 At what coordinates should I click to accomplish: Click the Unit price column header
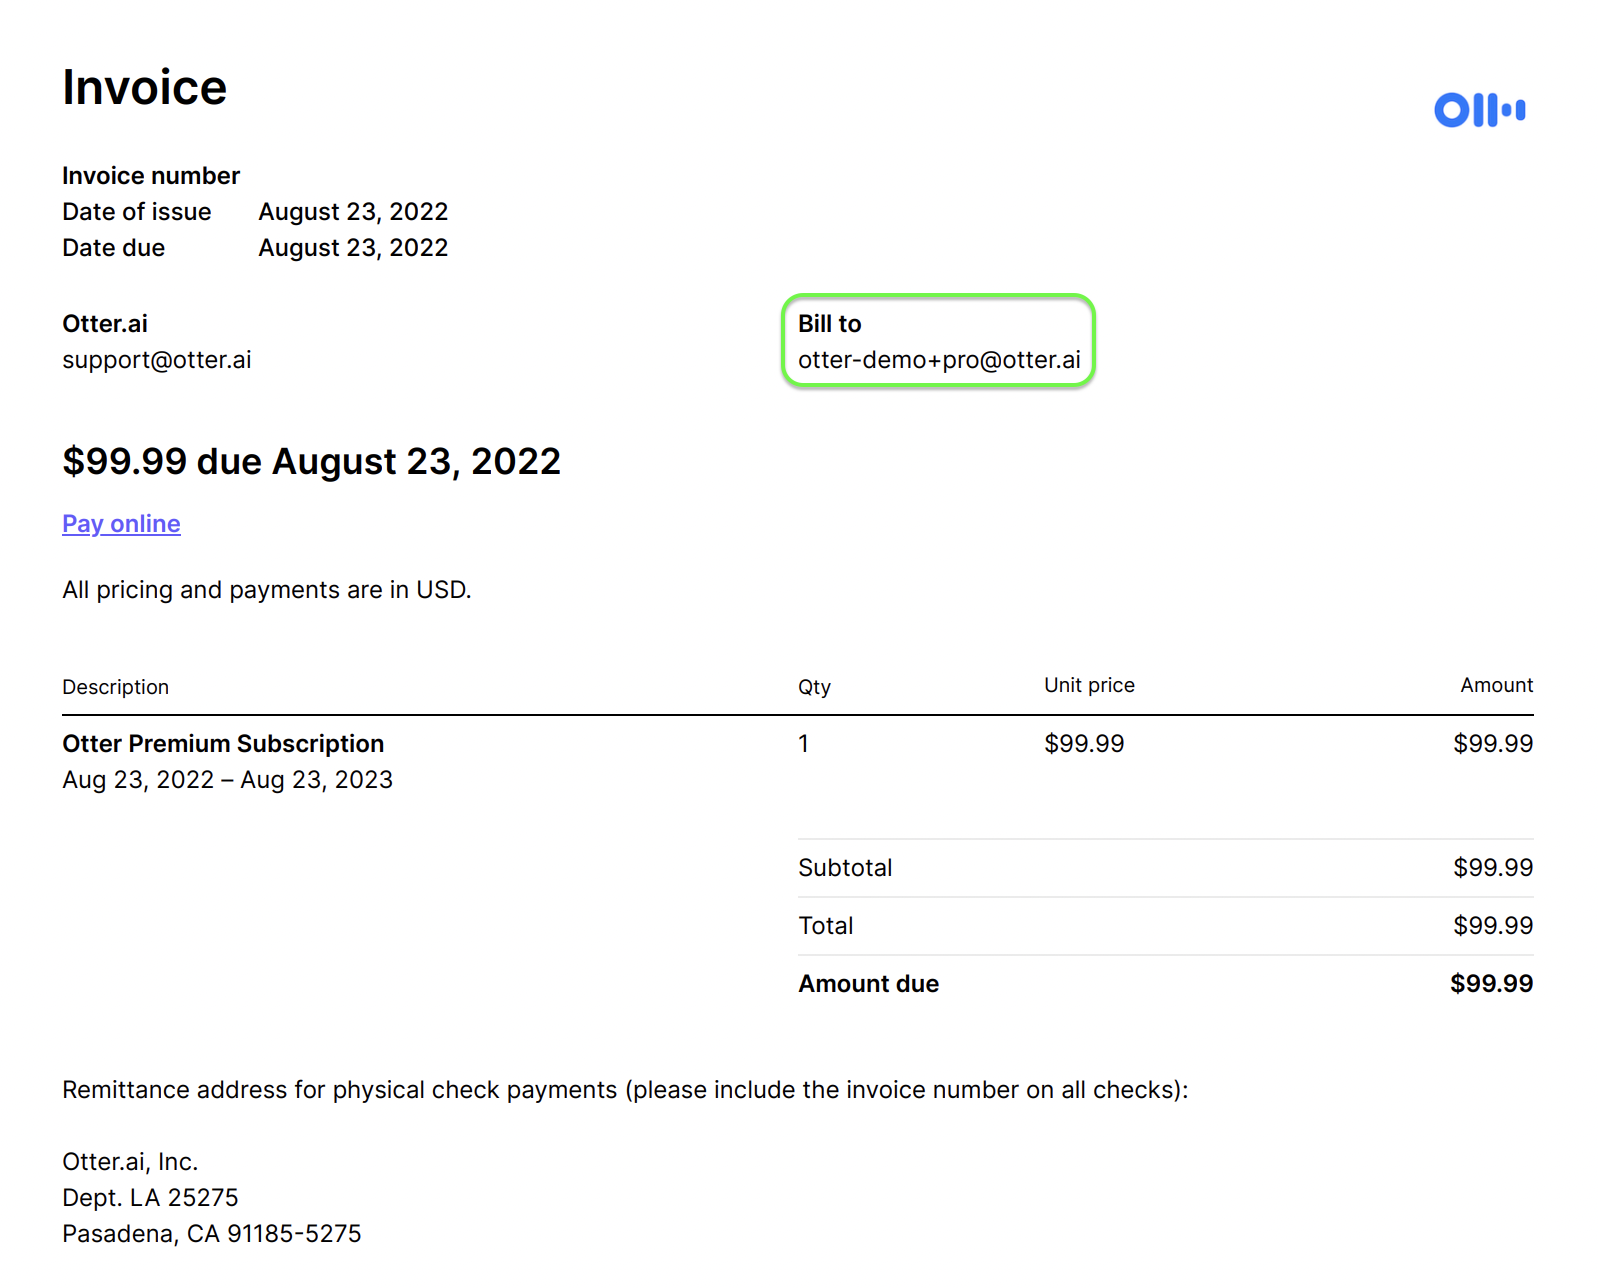tap(1089, 685)
